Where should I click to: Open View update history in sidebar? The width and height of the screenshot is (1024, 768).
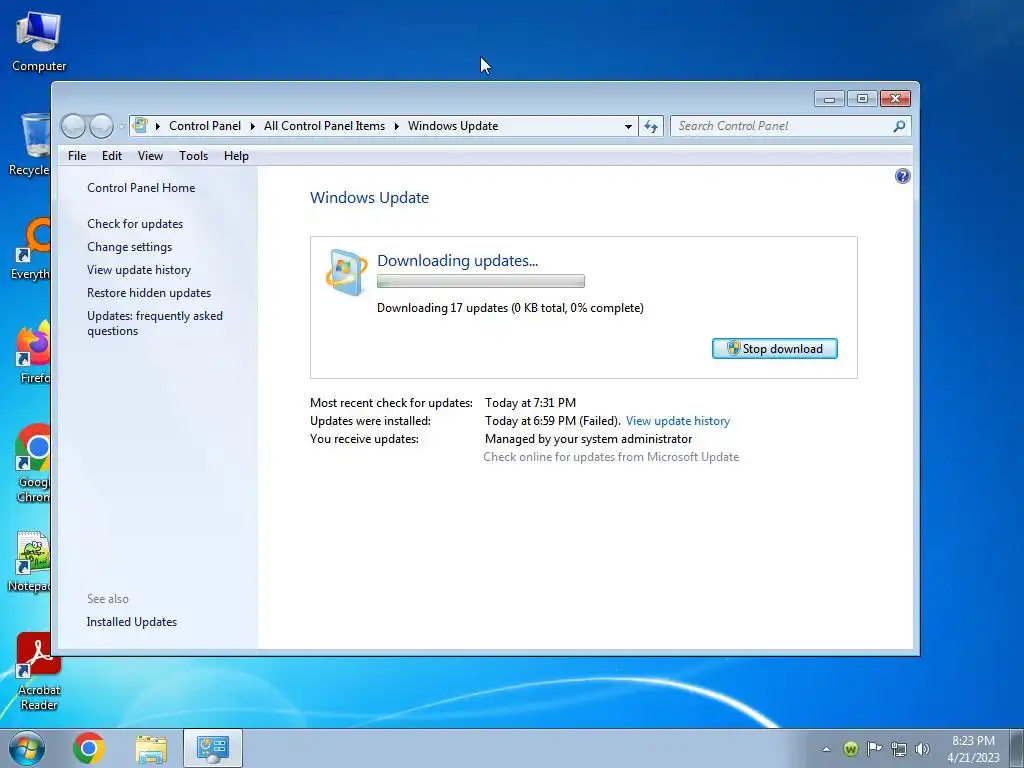(139, 270)
